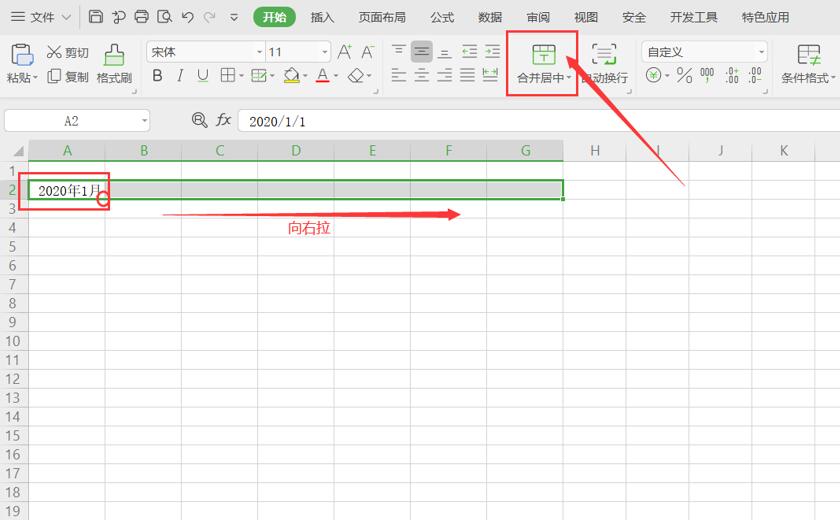Click 剪切 (Cut) scissors button
Image resolution: width=840 pixels, height=520 pixels.
pos(68,52)
